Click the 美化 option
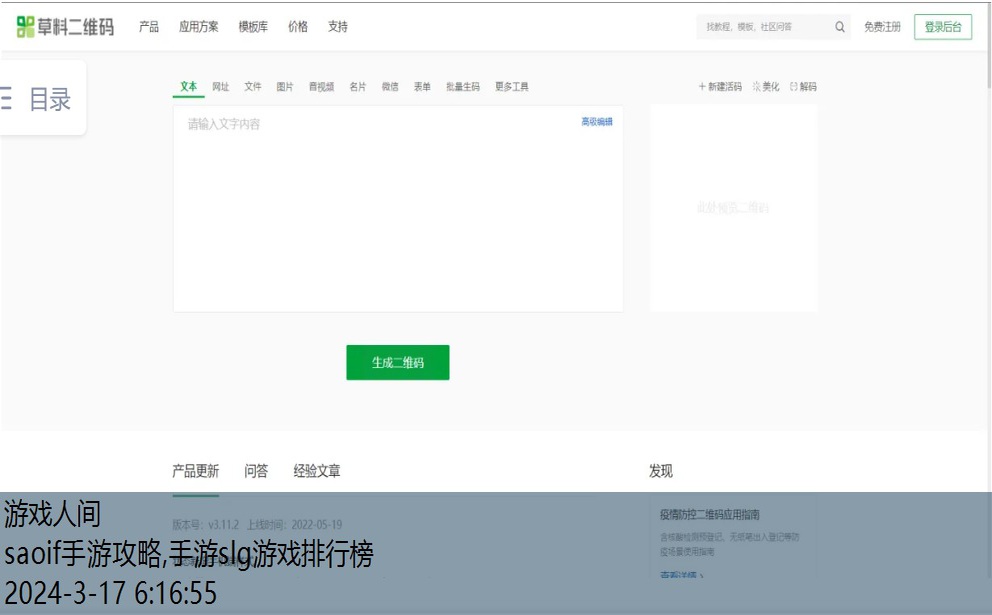This screenshot has width=992, height=615. pyautogui.click(x=766, y=87)
